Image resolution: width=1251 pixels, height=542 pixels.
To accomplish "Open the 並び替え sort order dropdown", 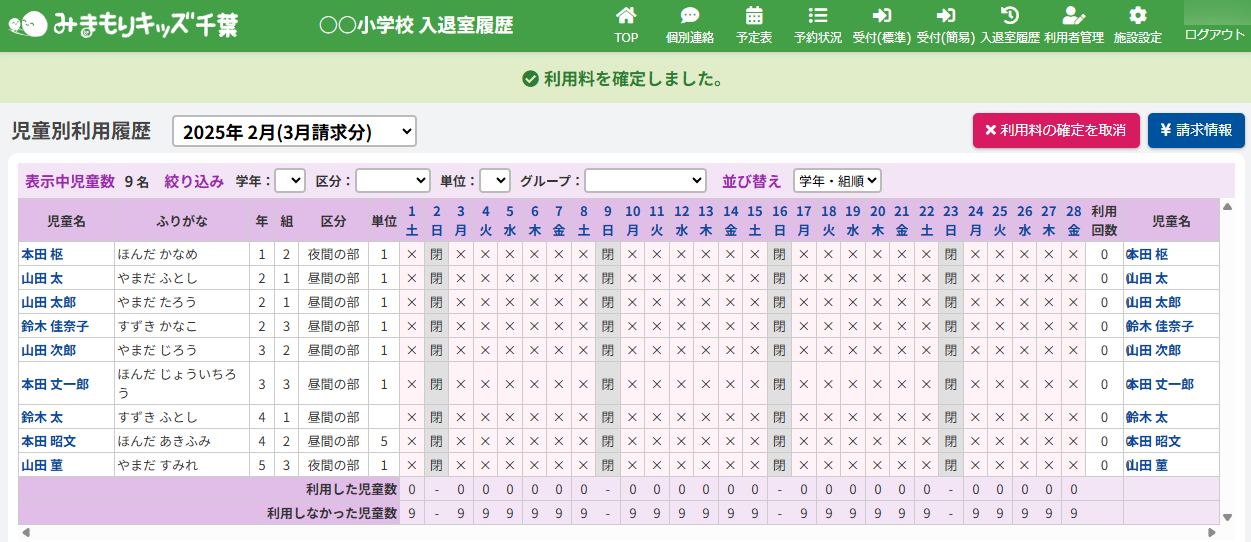I will pyautogui.click(x=837, y=181).
